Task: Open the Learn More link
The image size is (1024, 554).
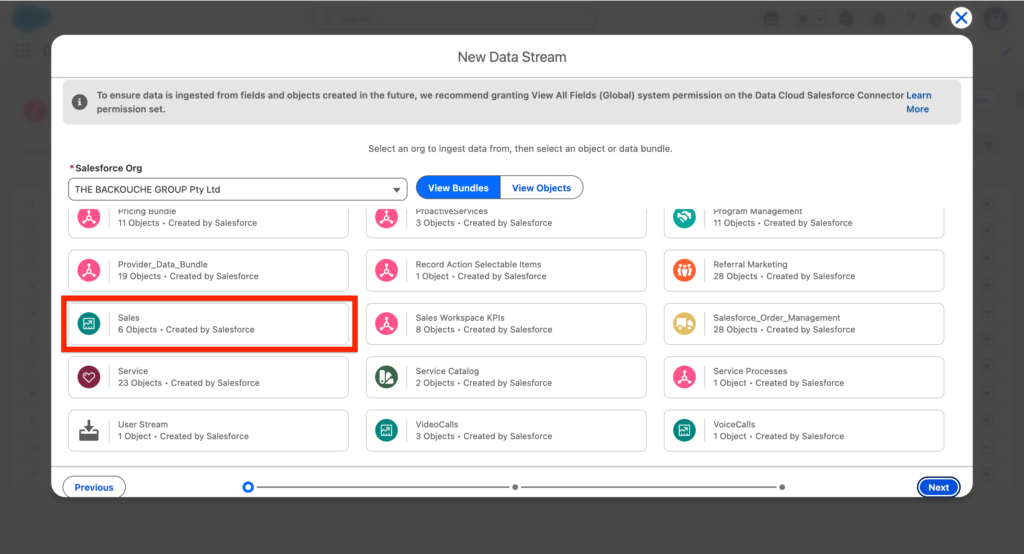Action: 917,102
